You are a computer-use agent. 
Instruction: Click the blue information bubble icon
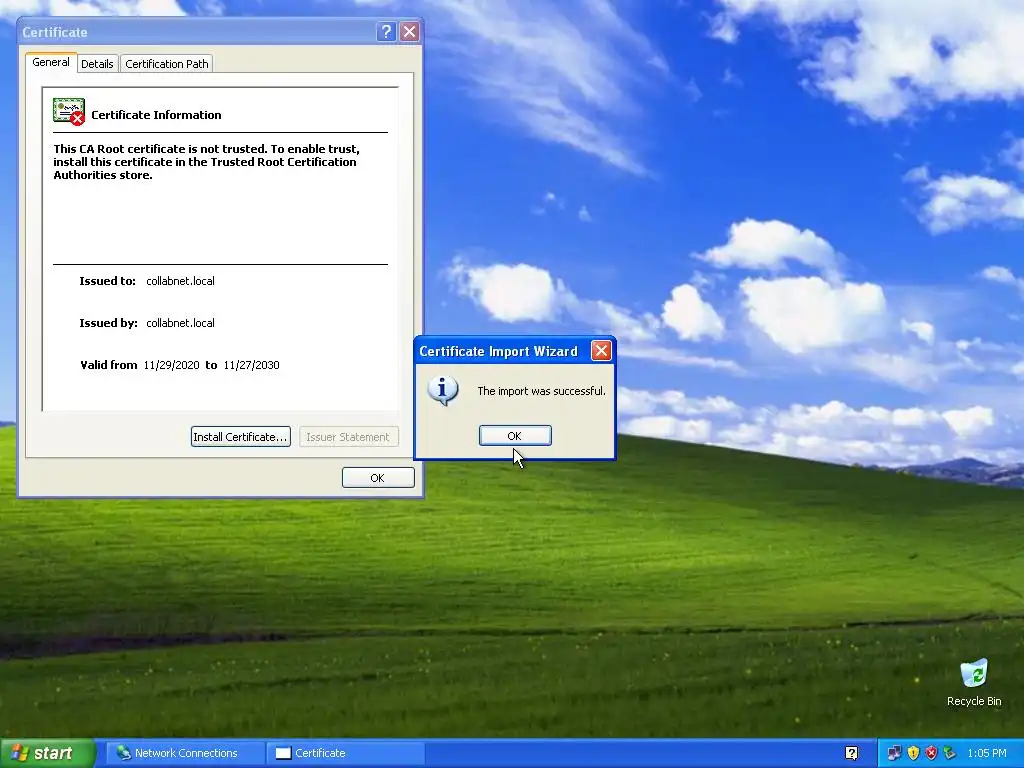[x=443, y=391]
